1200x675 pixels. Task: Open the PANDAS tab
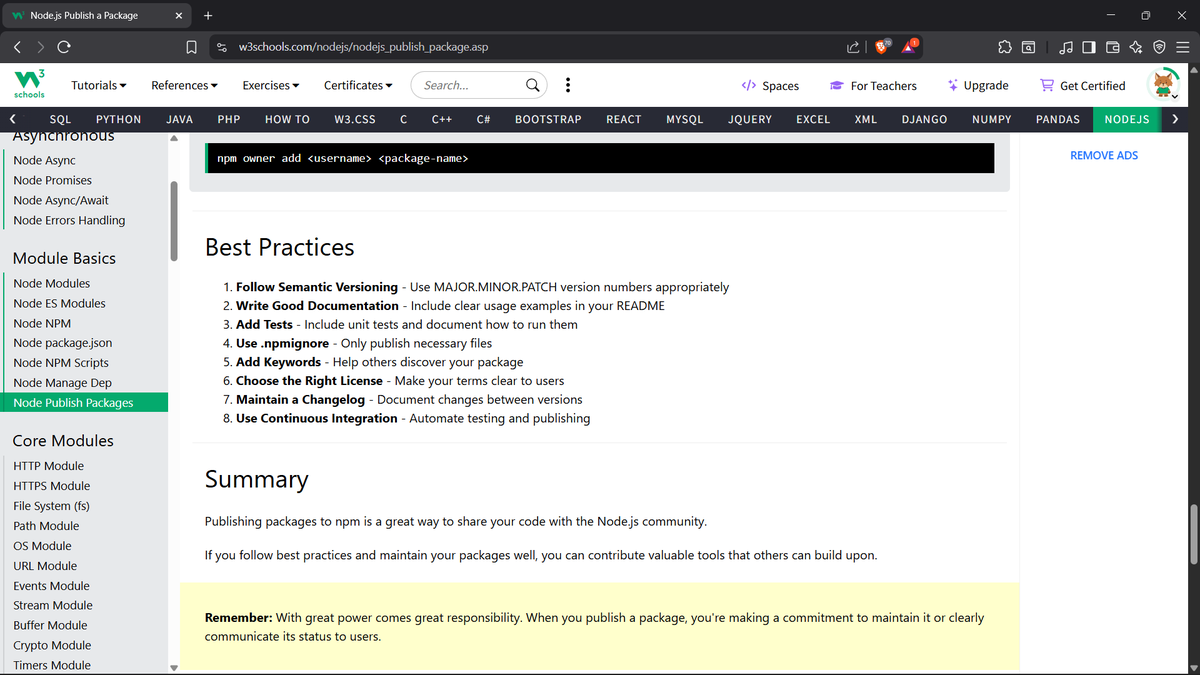pos(1057,119)
